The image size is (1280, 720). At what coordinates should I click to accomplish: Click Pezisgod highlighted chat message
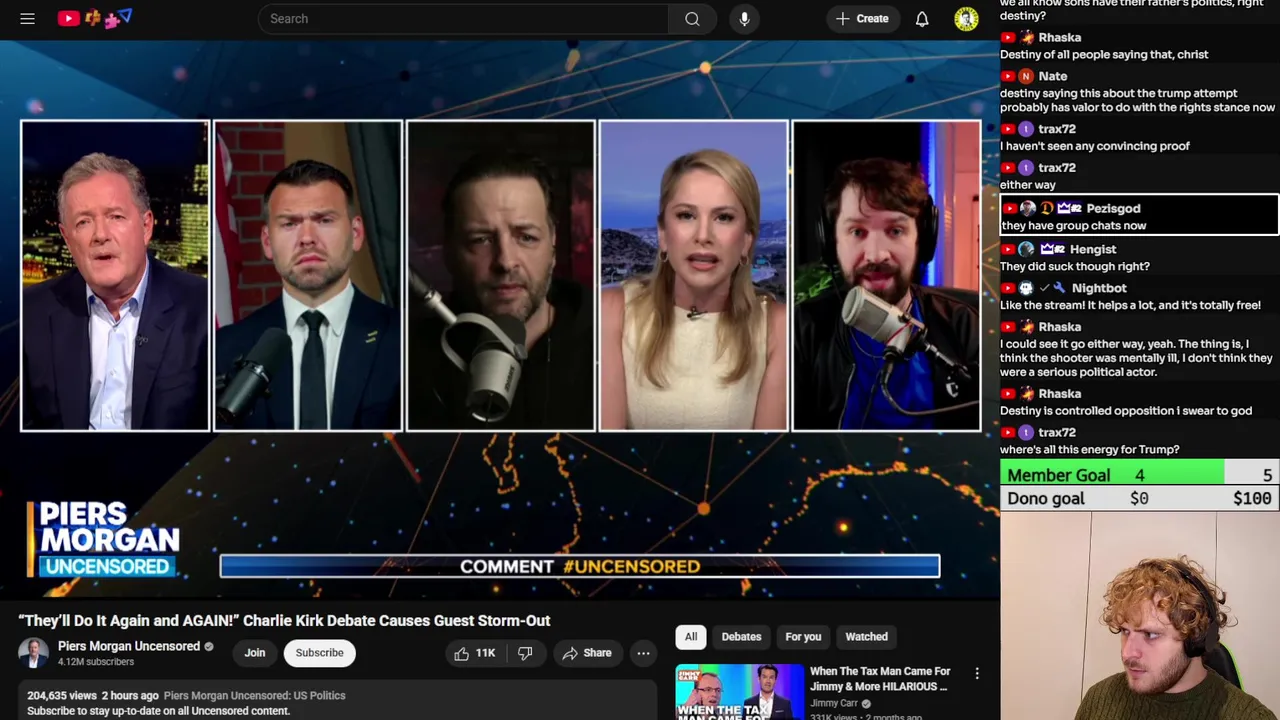[1139, 215]
